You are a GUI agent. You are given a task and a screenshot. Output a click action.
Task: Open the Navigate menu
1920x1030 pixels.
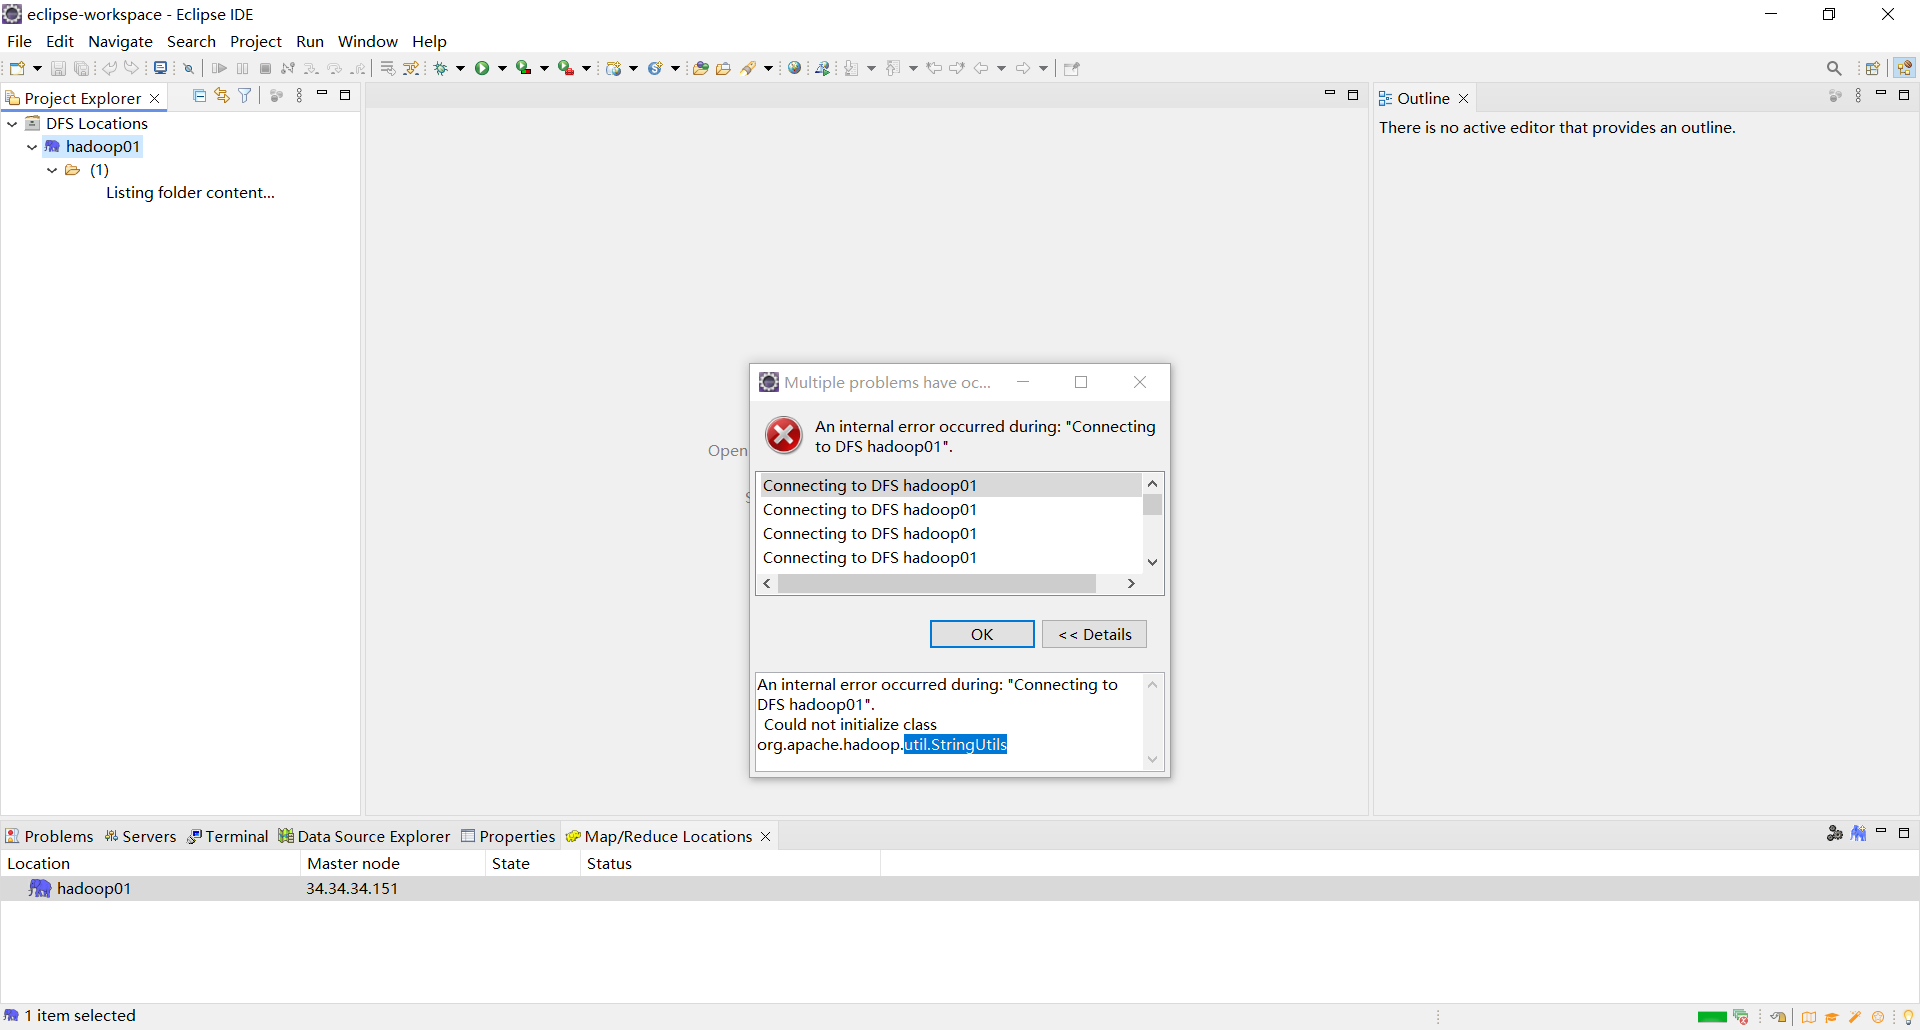(120, 41)
